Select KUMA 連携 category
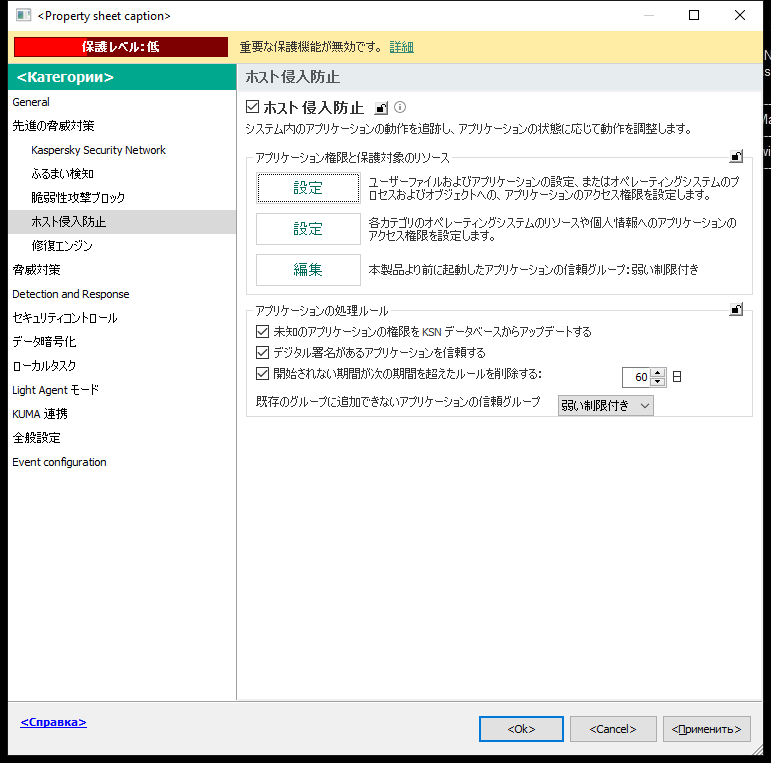 [122, 414]
